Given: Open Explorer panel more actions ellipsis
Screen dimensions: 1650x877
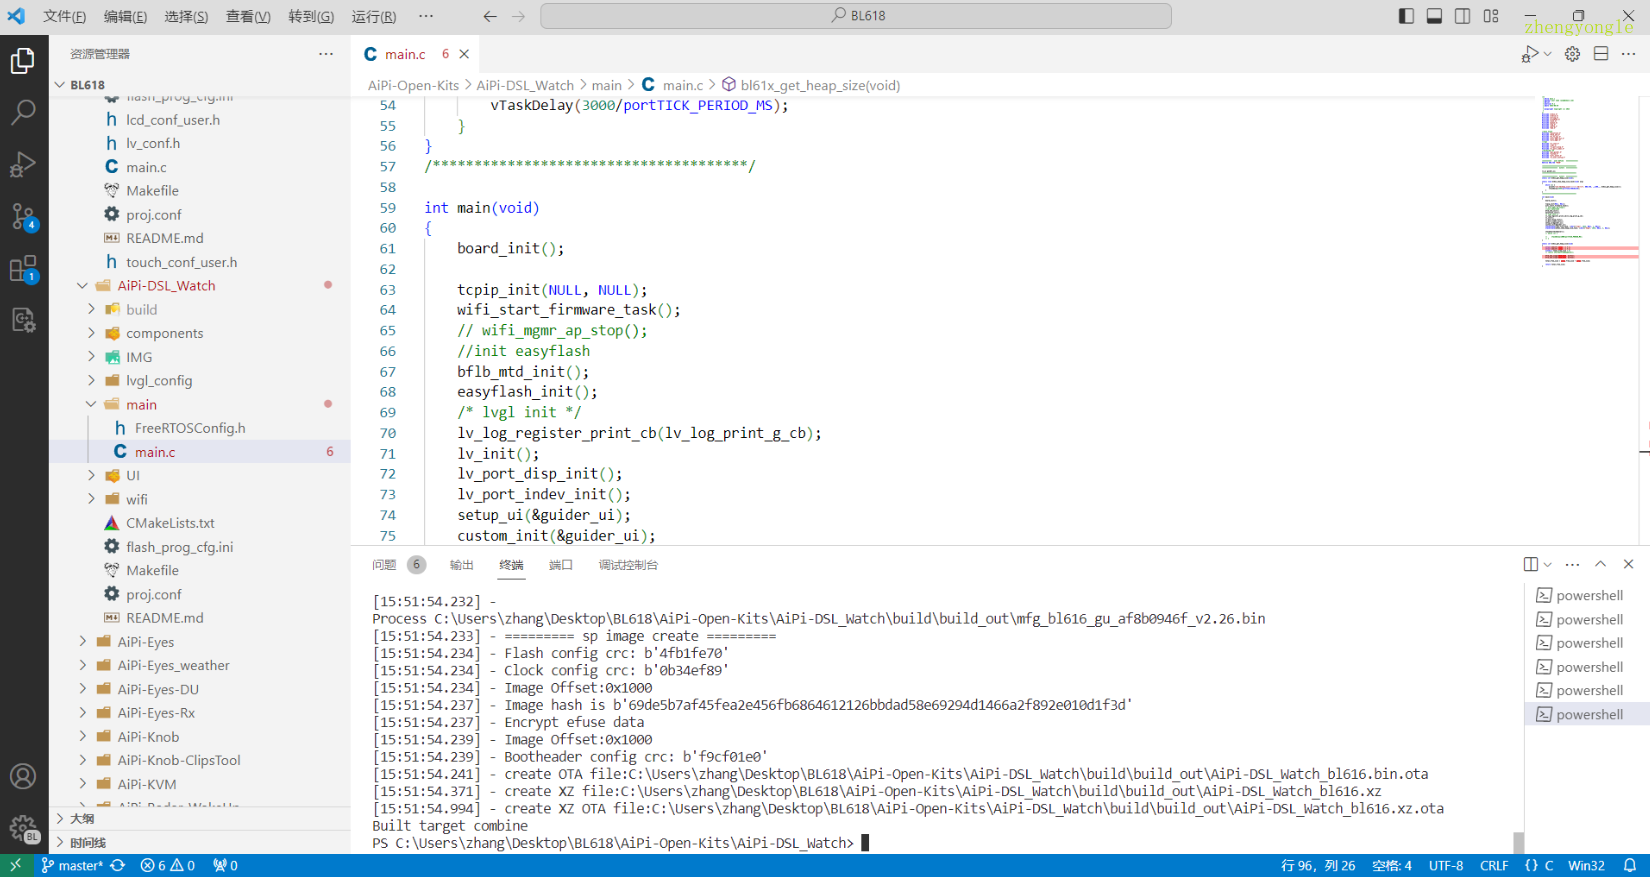Looking at the screenshot, I should pos(326,54).
